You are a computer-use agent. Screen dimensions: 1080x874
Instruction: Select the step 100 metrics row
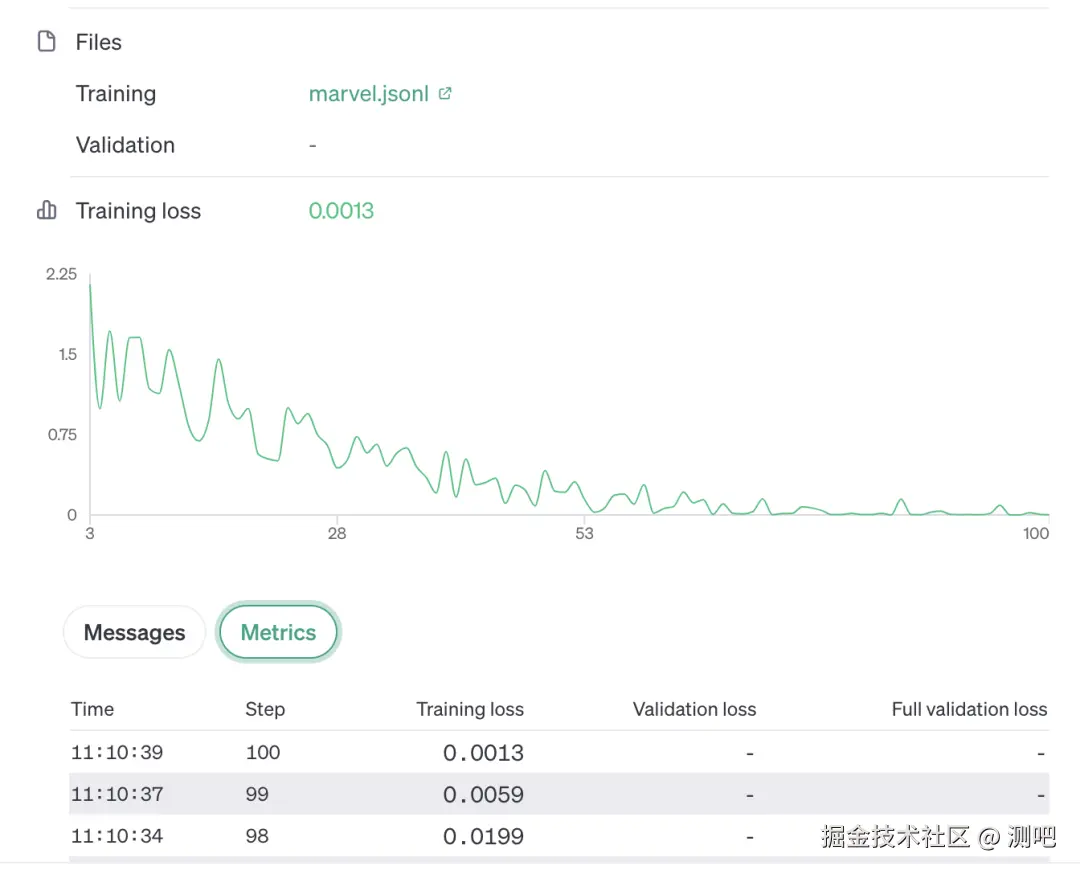point(558,753)
